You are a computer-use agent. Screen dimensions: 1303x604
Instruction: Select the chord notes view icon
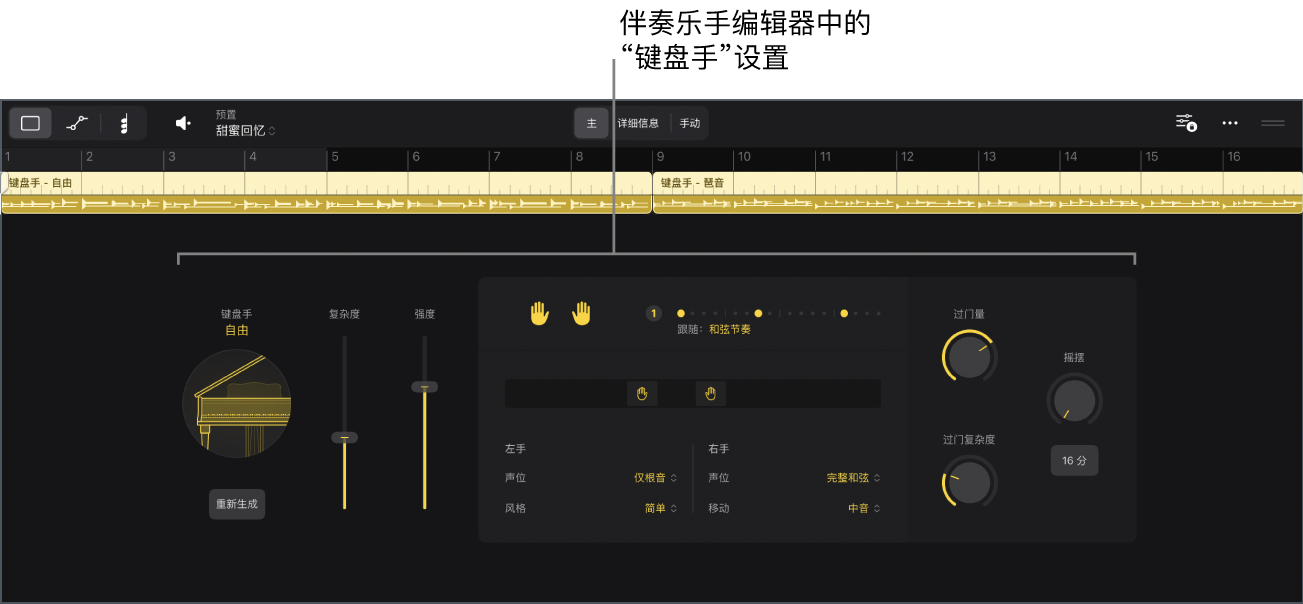pyautogui.click(x=124, y=124)
